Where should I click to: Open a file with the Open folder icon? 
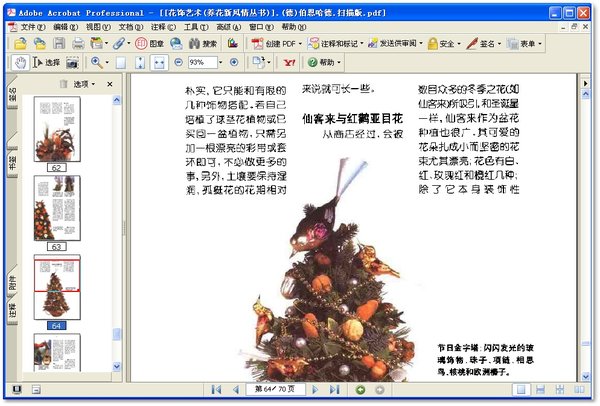[20, 44]
